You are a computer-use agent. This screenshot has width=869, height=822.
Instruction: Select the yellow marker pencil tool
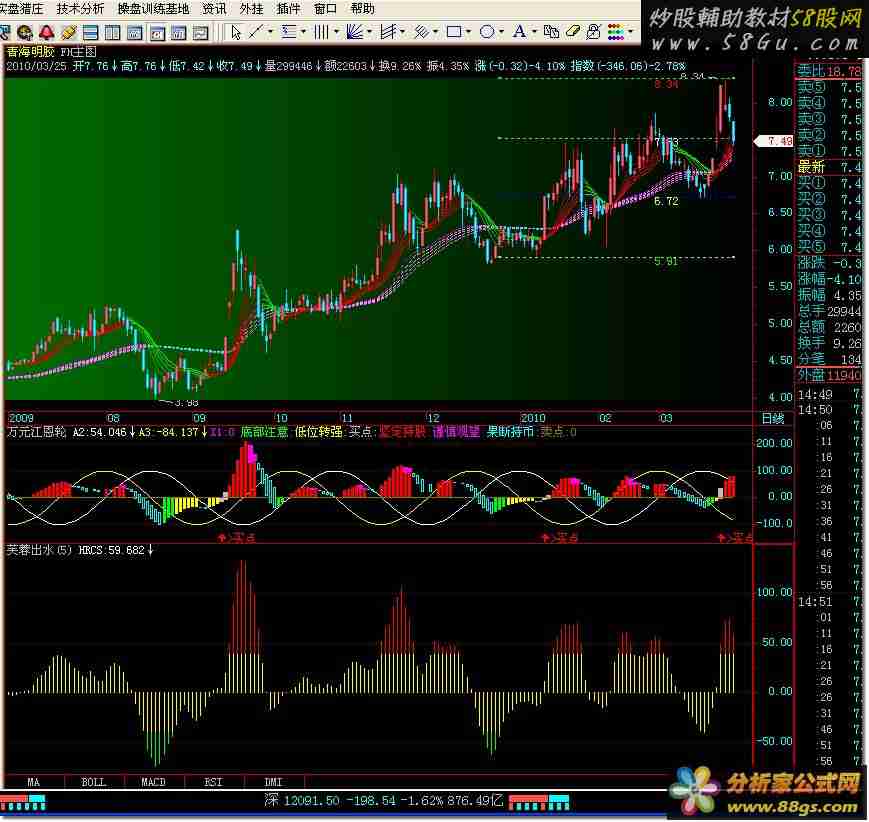click(x=69, y=32)
